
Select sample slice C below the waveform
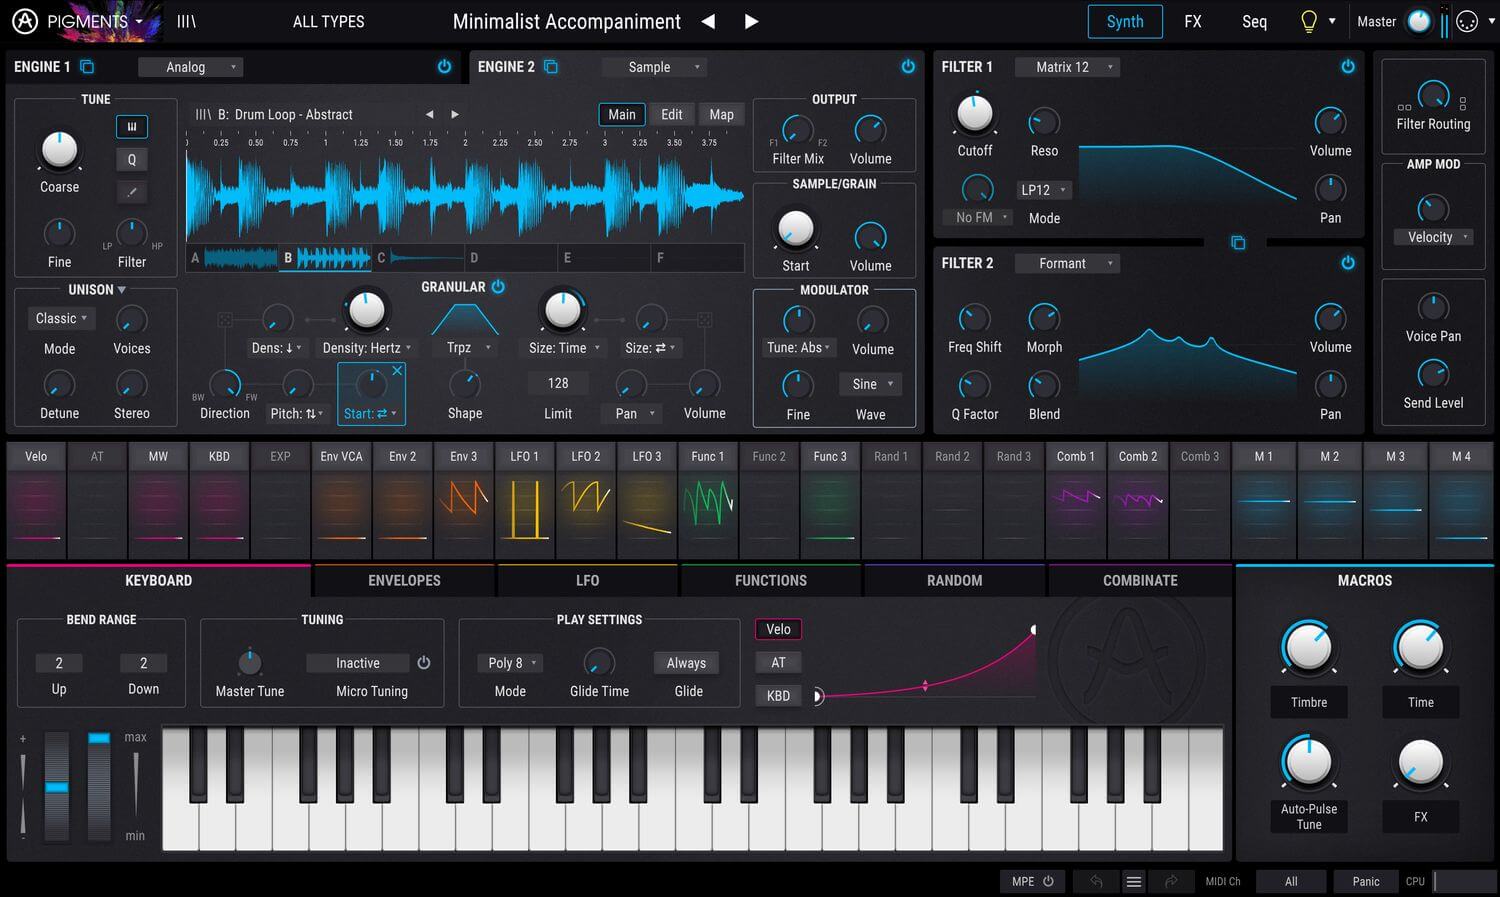[x=420, y=258]
